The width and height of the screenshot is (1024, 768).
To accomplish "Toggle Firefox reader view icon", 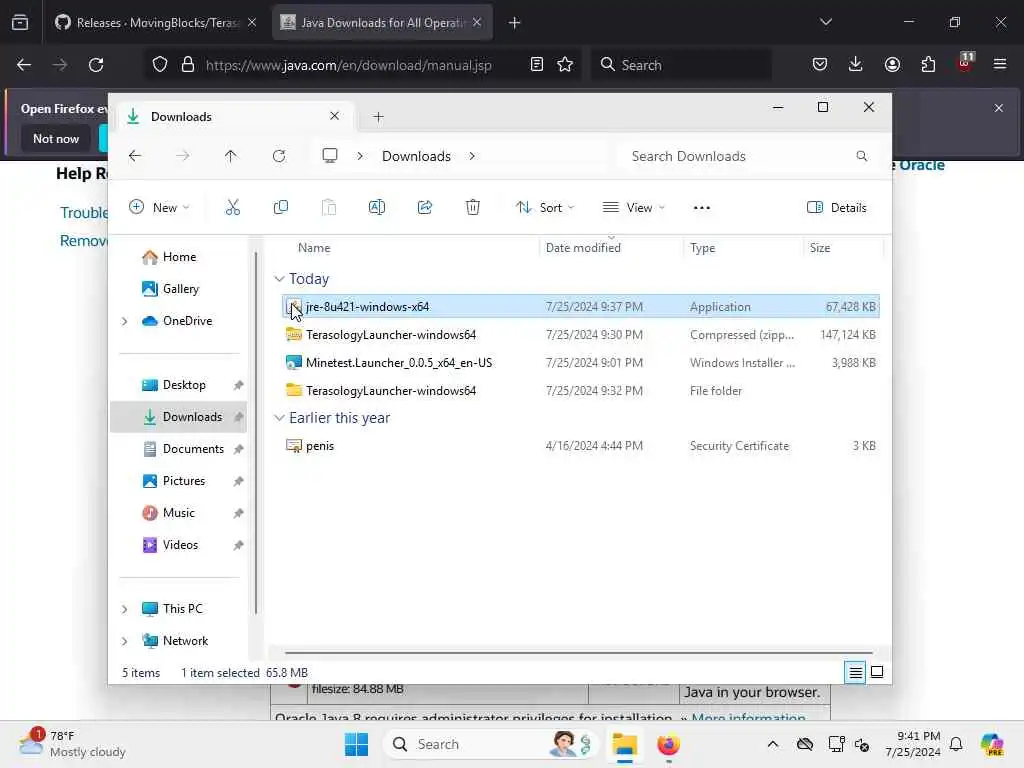I will click(537, 65).
